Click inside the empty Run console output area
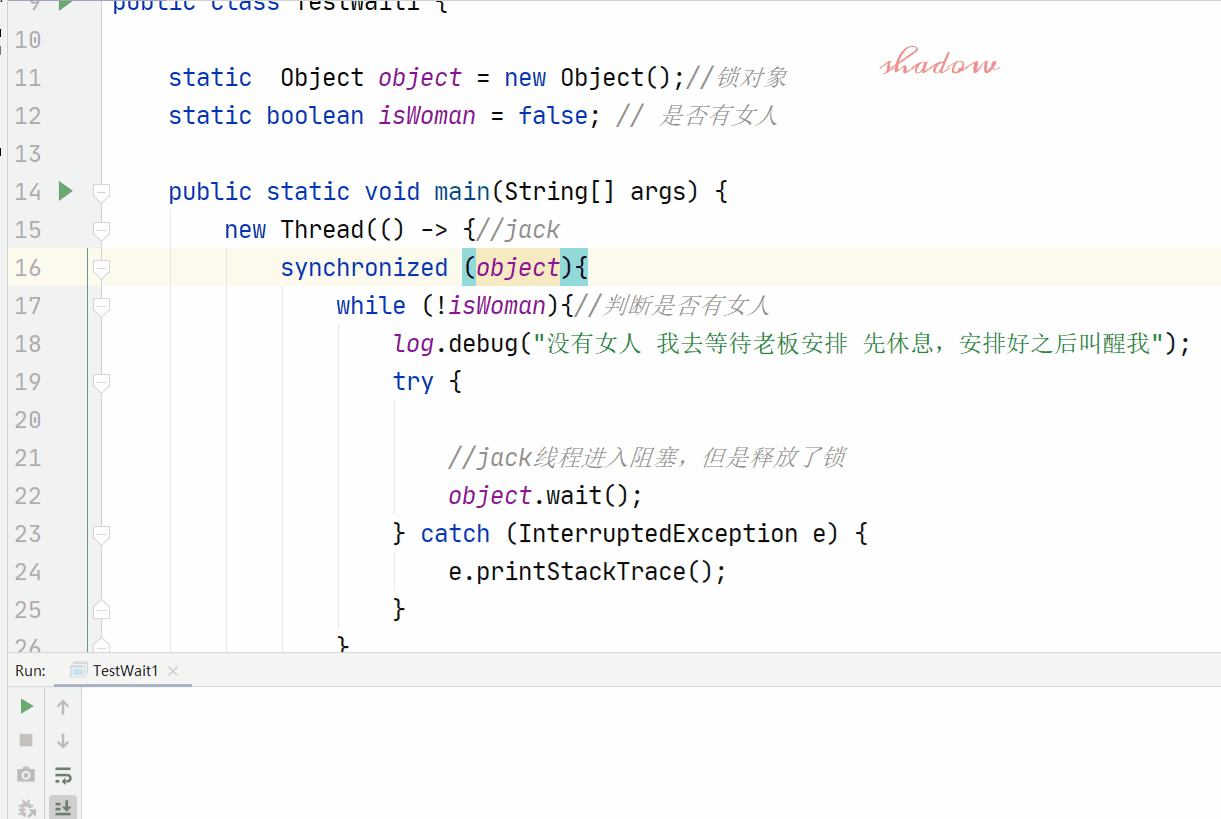Screen dimensions: 1221x819 tap(650, 752)
